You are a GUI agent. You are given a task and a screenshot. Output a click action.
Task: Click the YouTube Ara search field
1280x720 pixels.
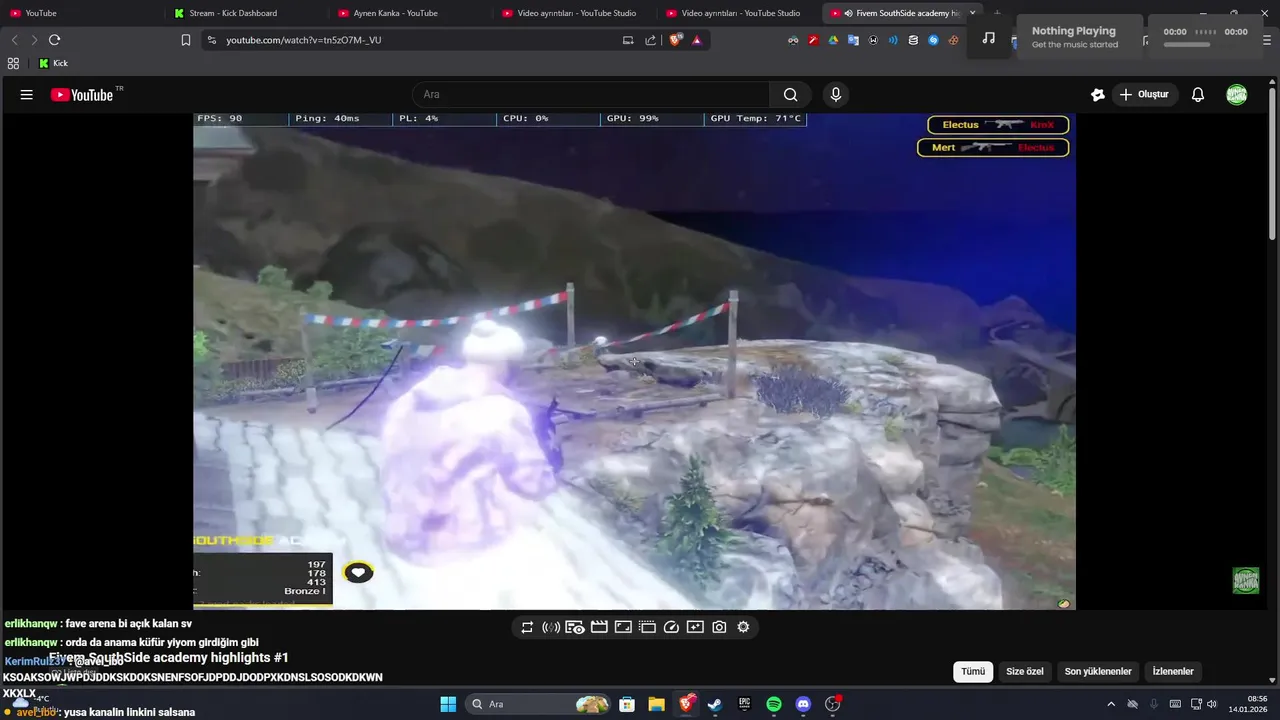point(591,95)
